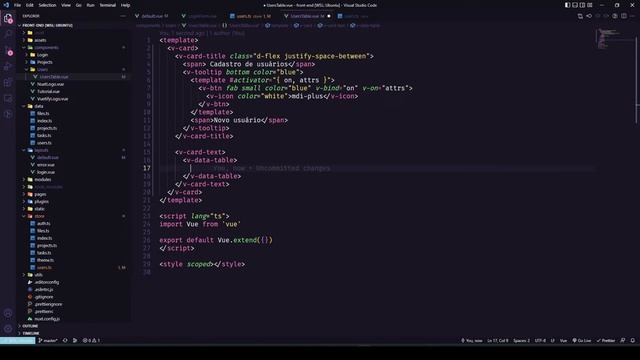The height and width of the screenshot is (360, 640).
Task: Toggle the bottom panel layout icon
Action: [575, 5]
